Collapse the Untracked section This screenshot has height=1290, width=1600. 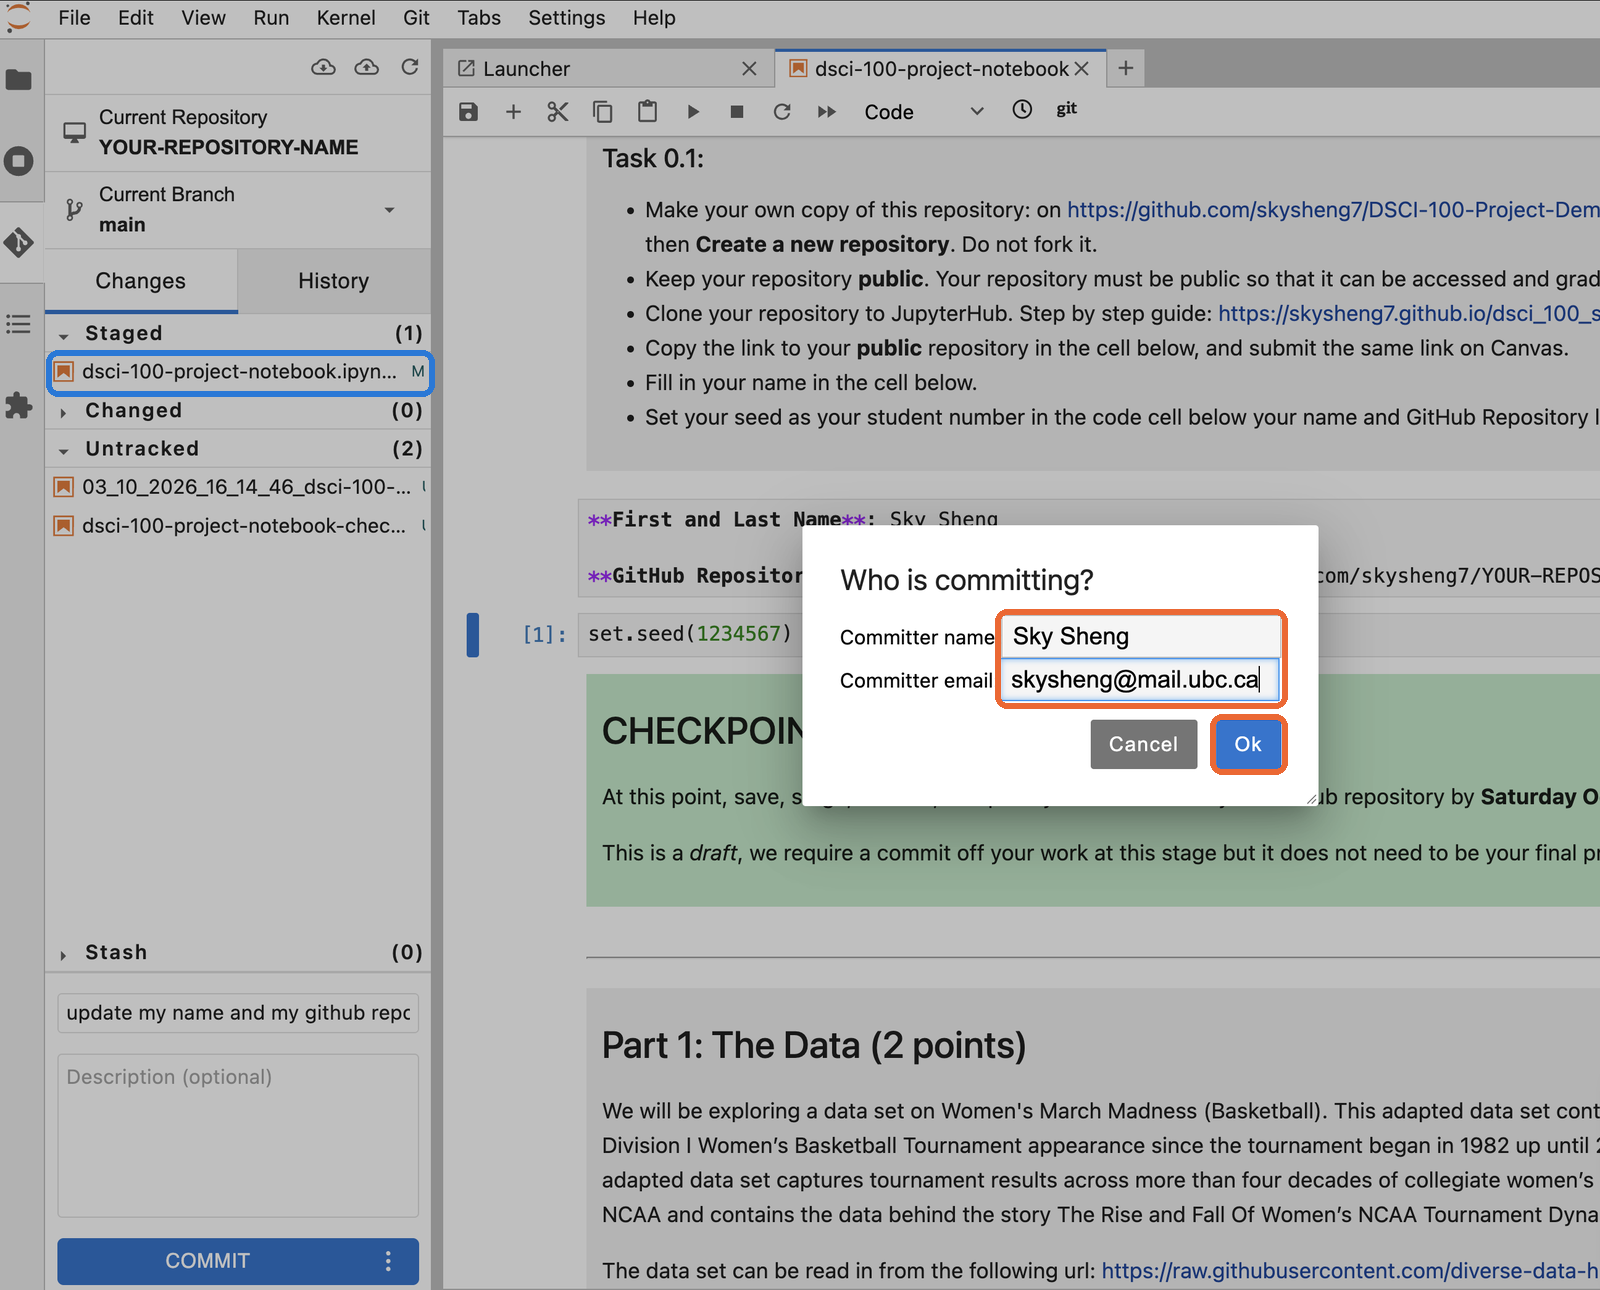(64, 450)
